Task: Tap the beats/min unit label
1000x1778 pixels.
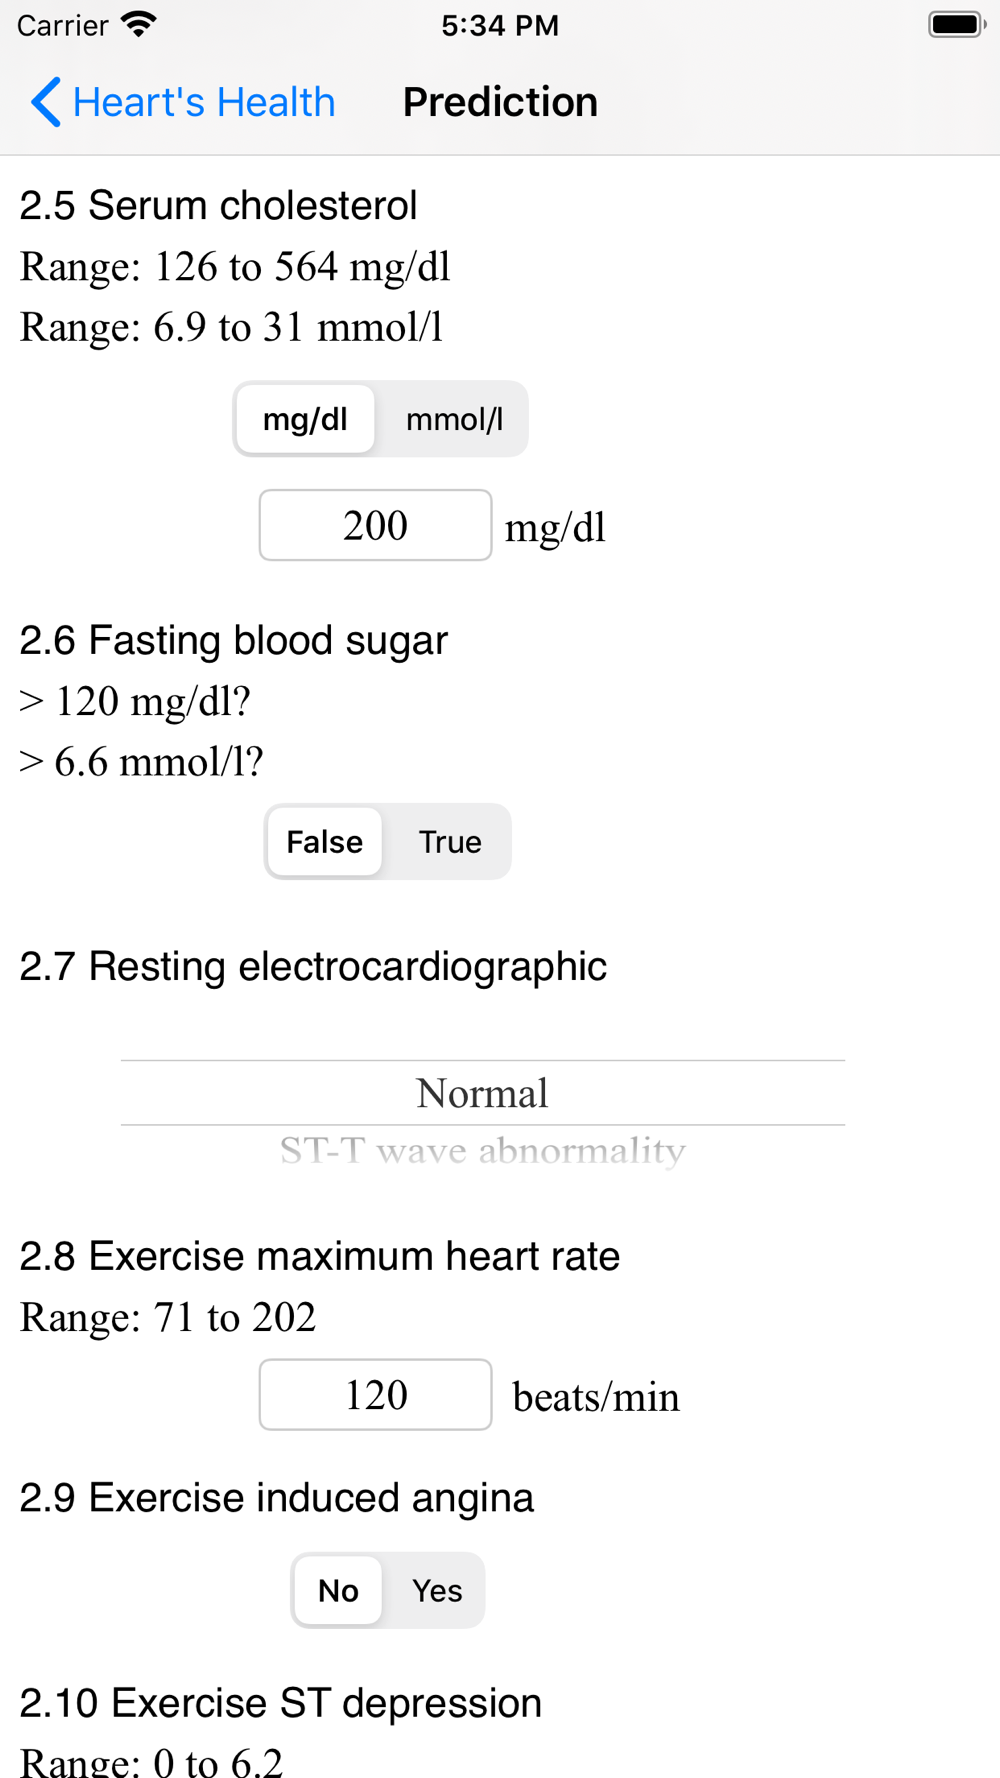Action: coord(596,1397)
